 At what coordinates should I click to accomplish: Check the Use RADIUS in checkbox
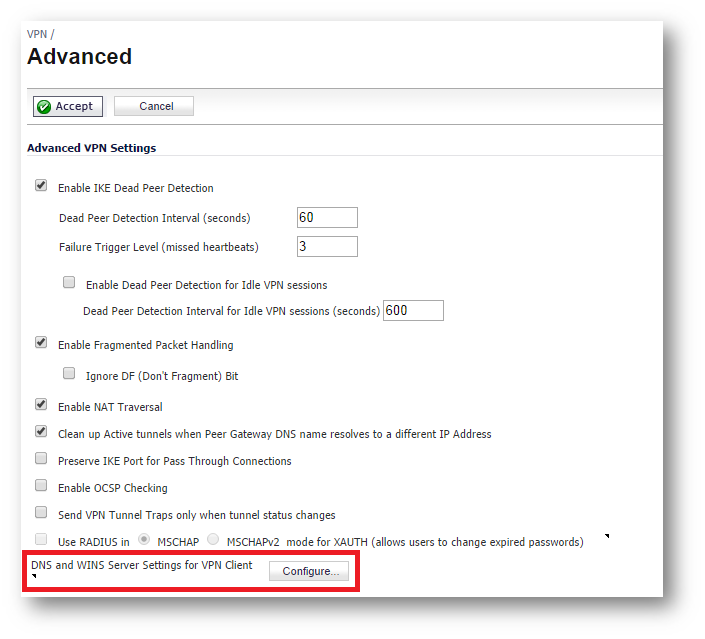[x=41, y=540]
